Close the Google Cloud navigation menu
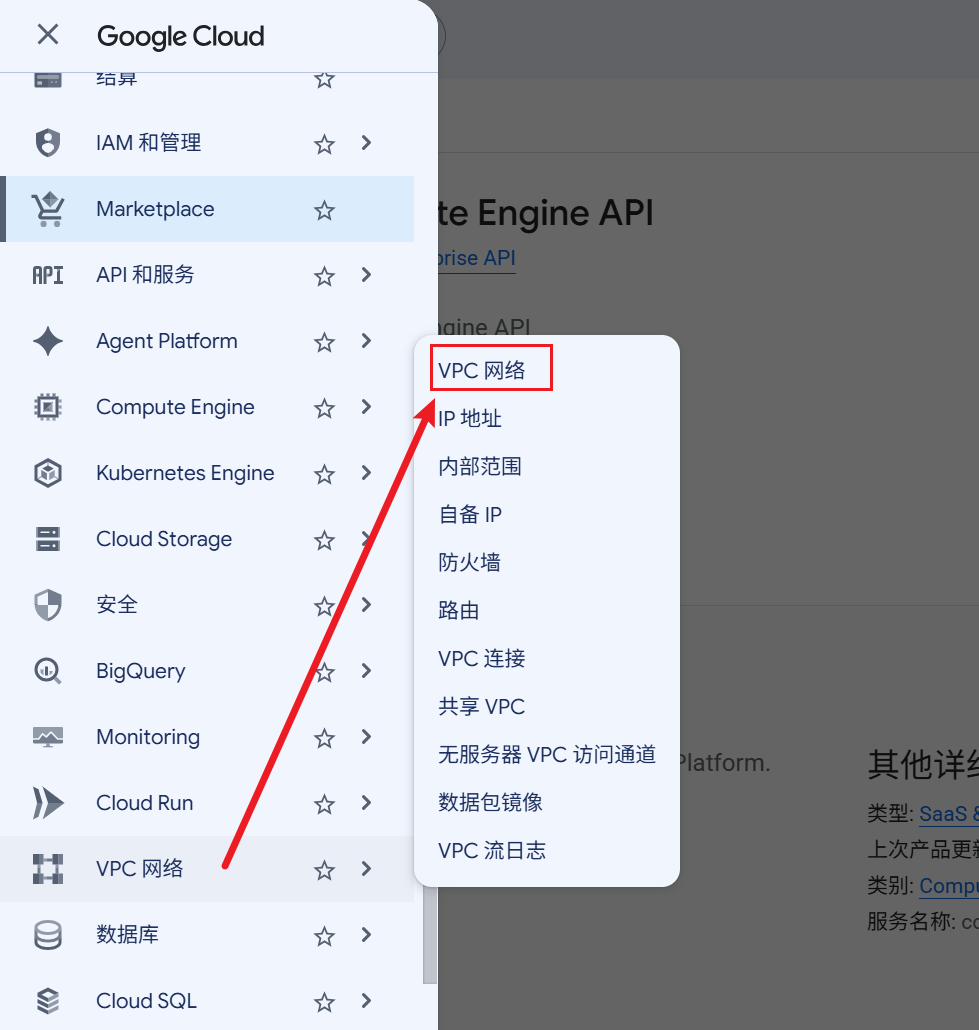The width and height of the screenshot is (979, 1030). (x=48, y=34)
